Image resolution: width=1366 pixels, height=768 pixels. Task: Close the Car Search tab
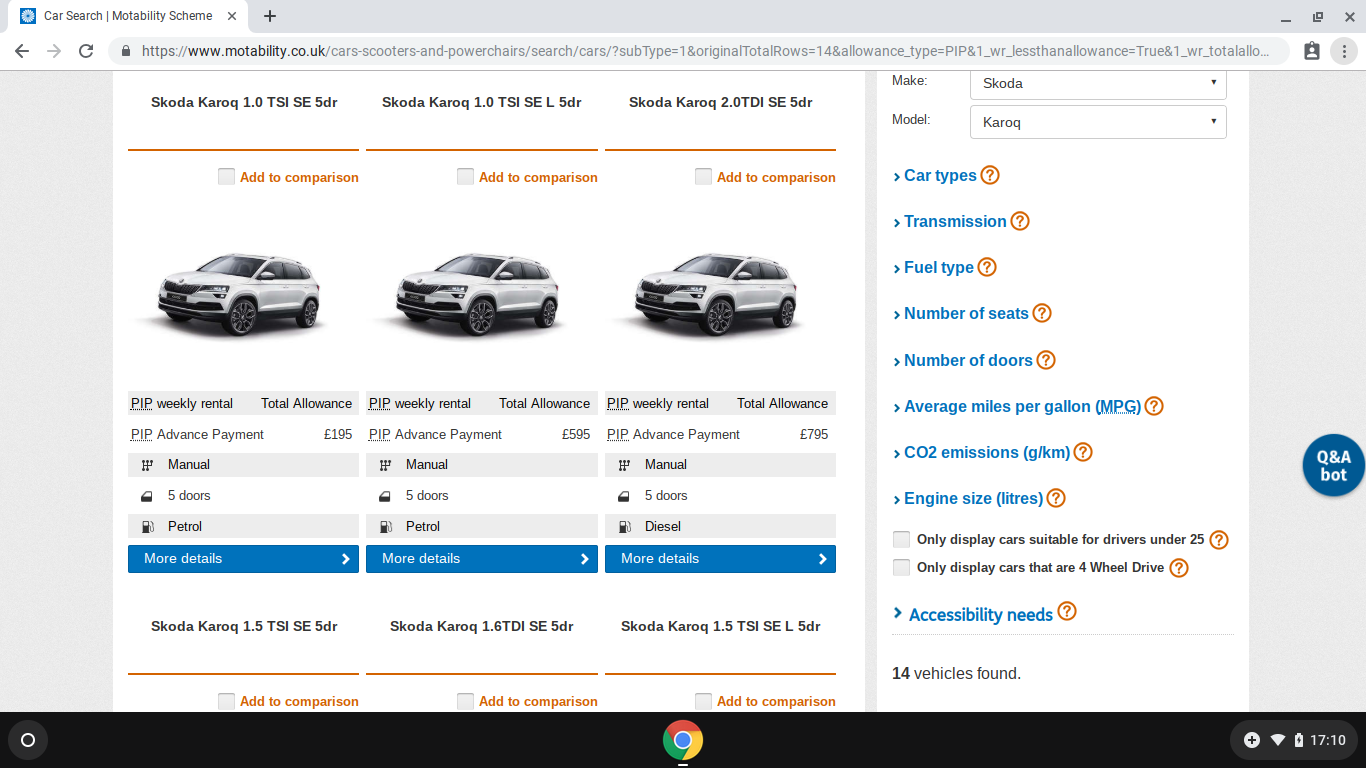(x=234, y=16)
